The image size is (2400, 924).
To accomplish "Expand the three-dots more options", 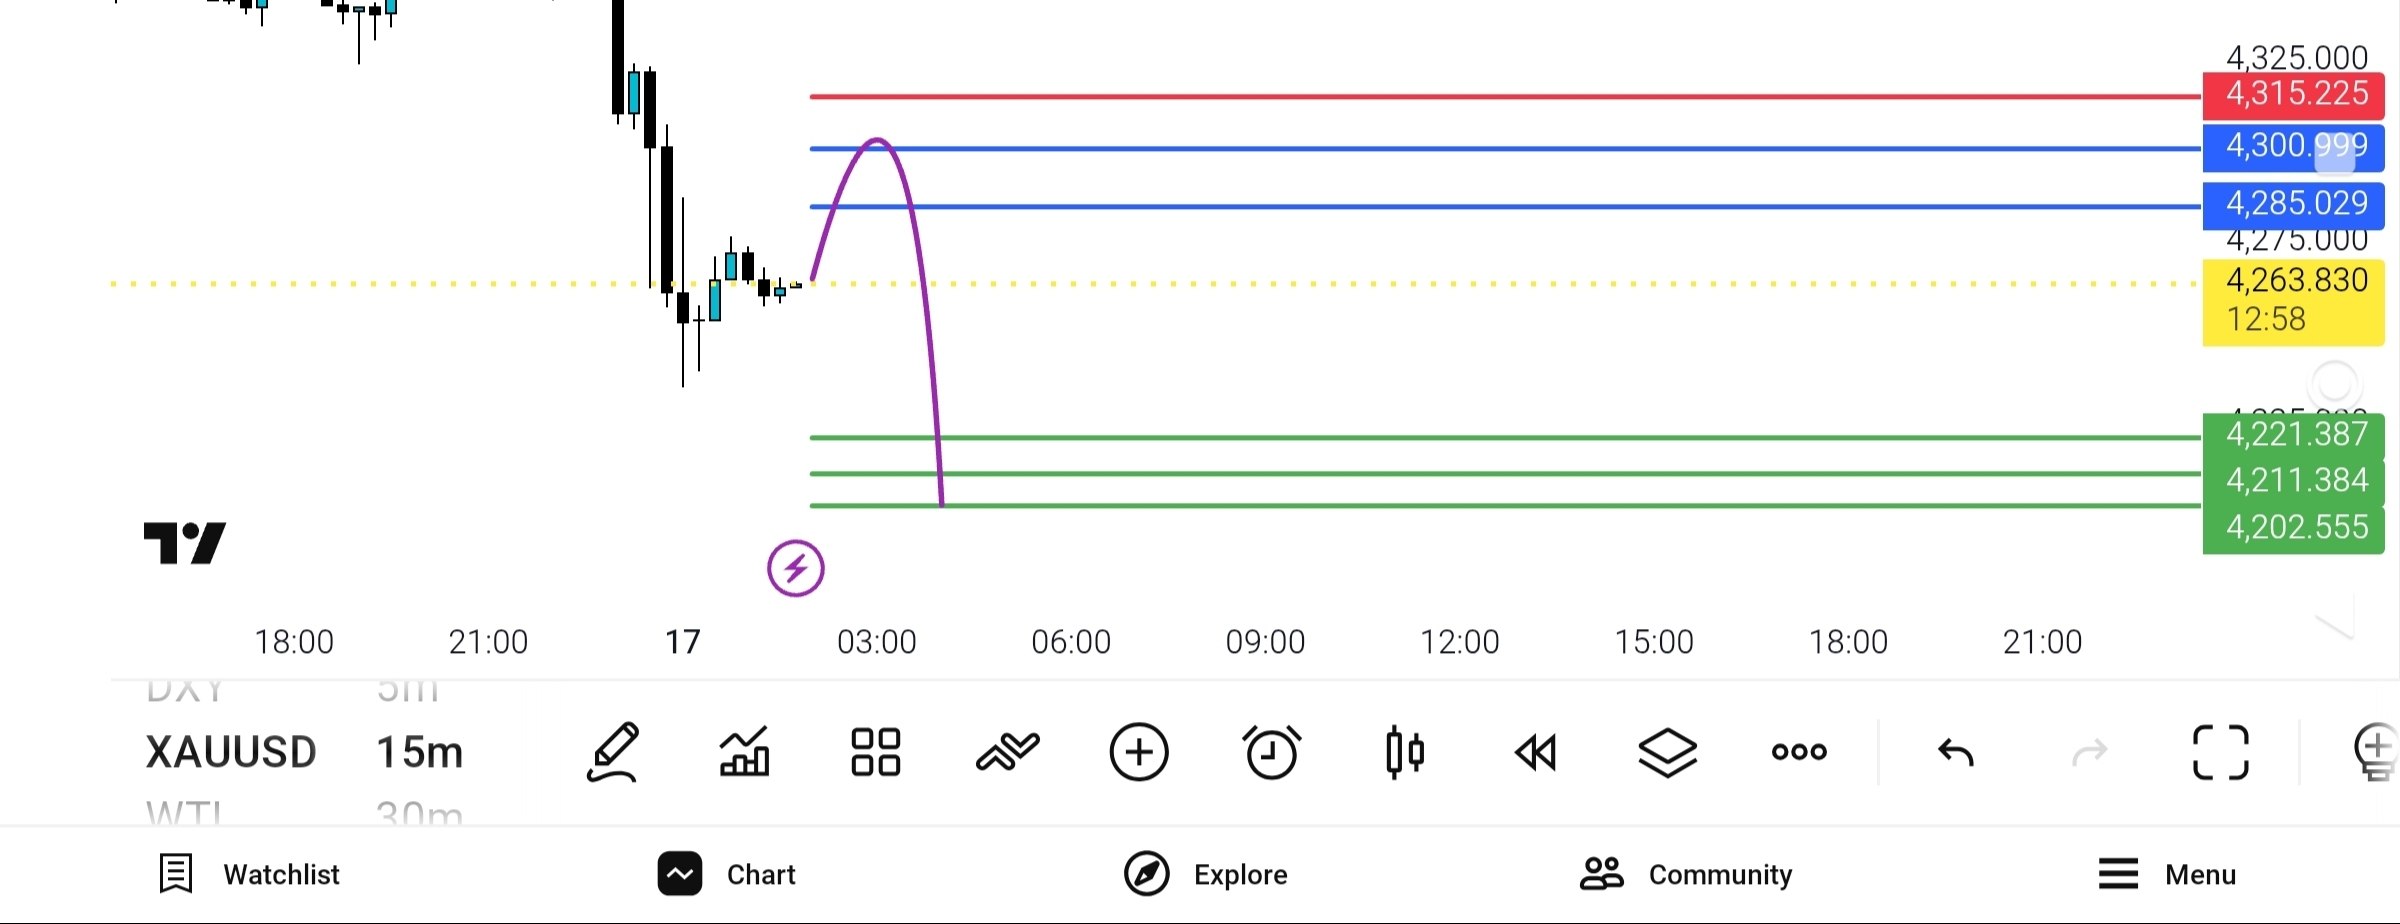I will tap(1799, 751).
